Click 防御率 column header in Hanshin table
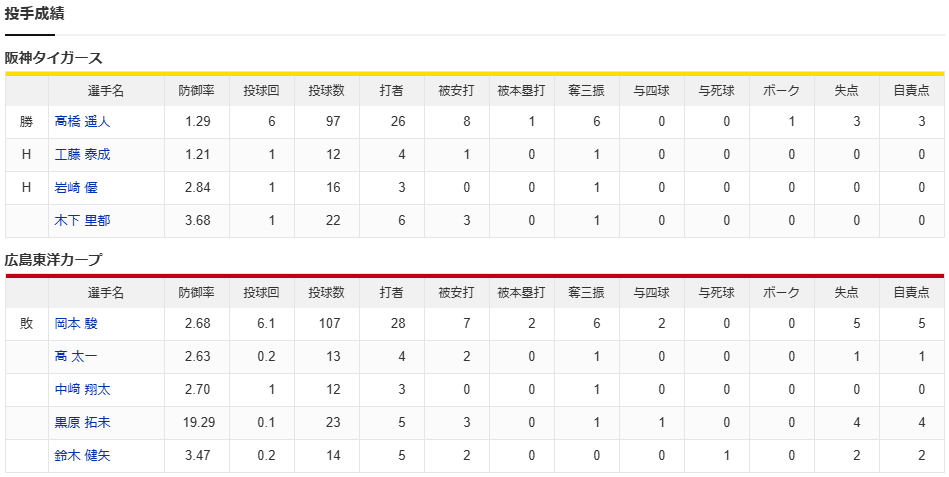The width and height of the screenshot is (949, 477). 197,91
